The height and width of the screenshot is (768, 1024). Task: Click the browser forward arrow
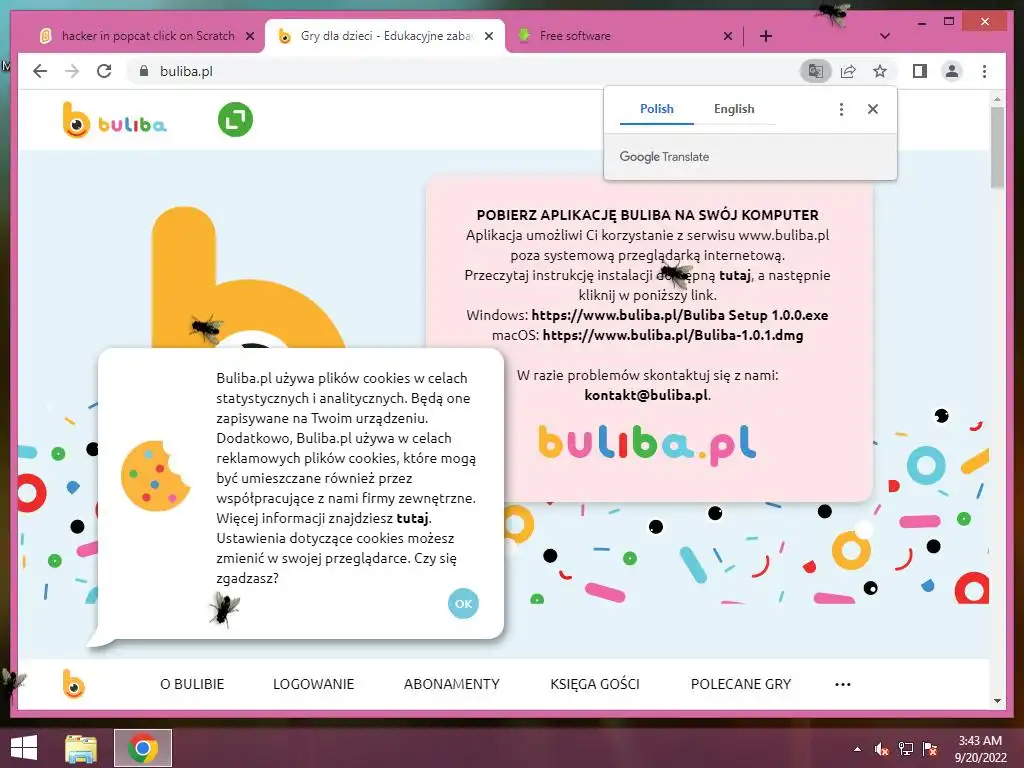point(72,71)
